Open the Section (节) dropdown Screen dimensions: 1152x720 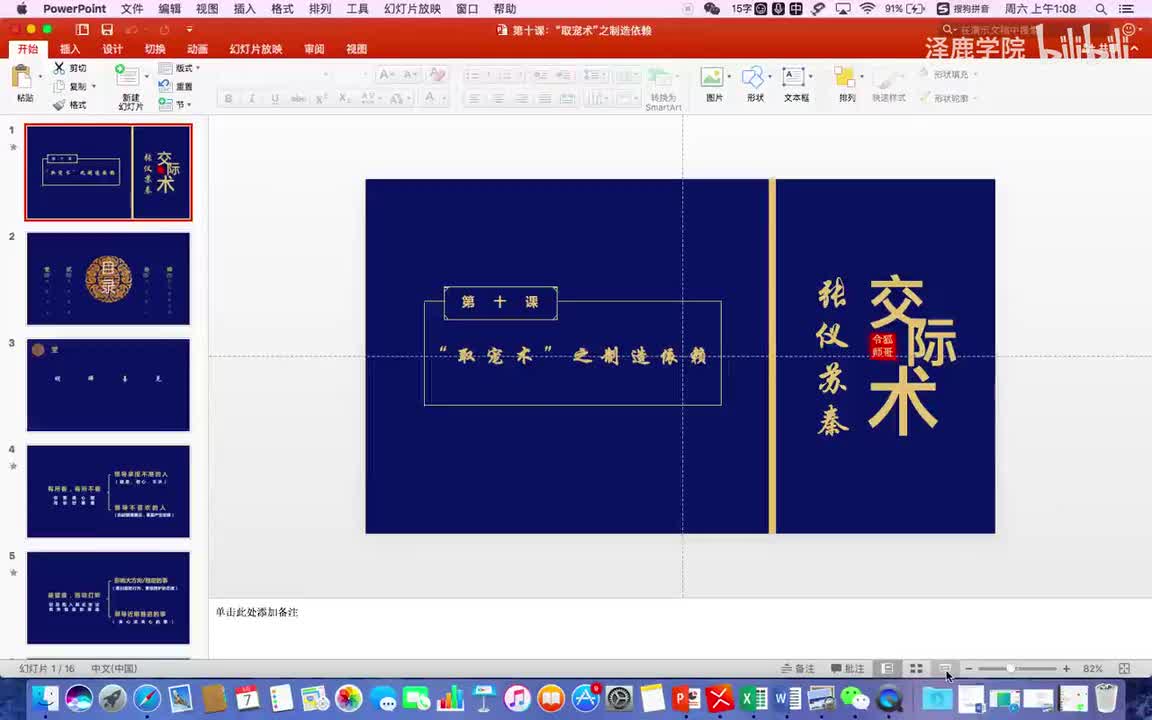pyautogui.click(x=175, y=105)
